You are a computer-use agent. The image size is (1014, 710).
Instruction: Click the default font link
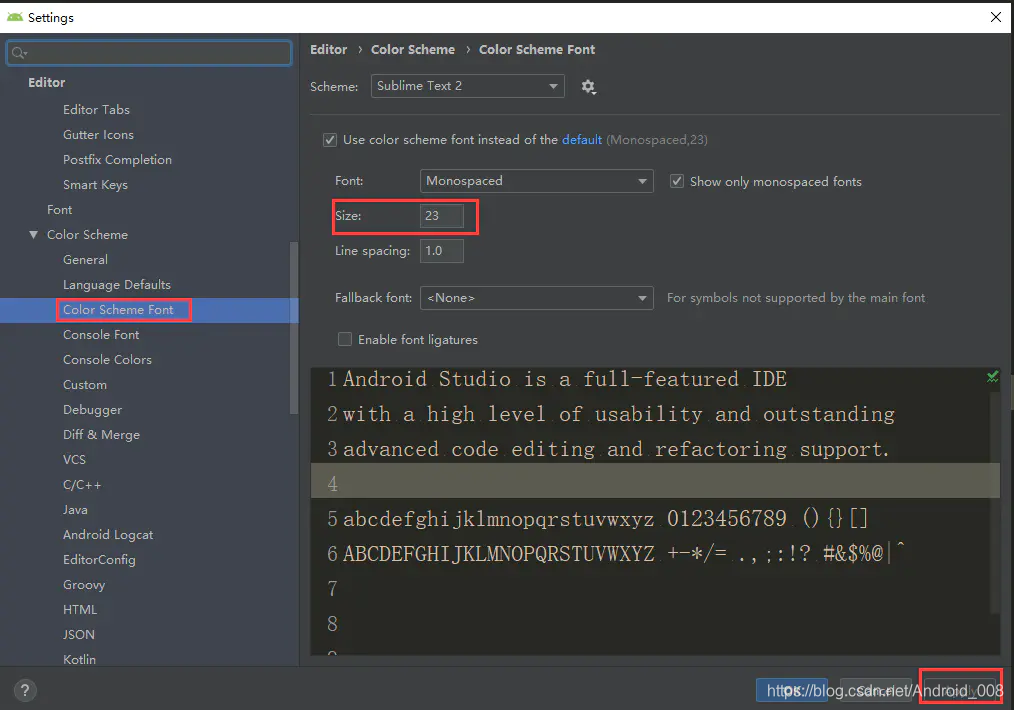[x=581, y=140]
